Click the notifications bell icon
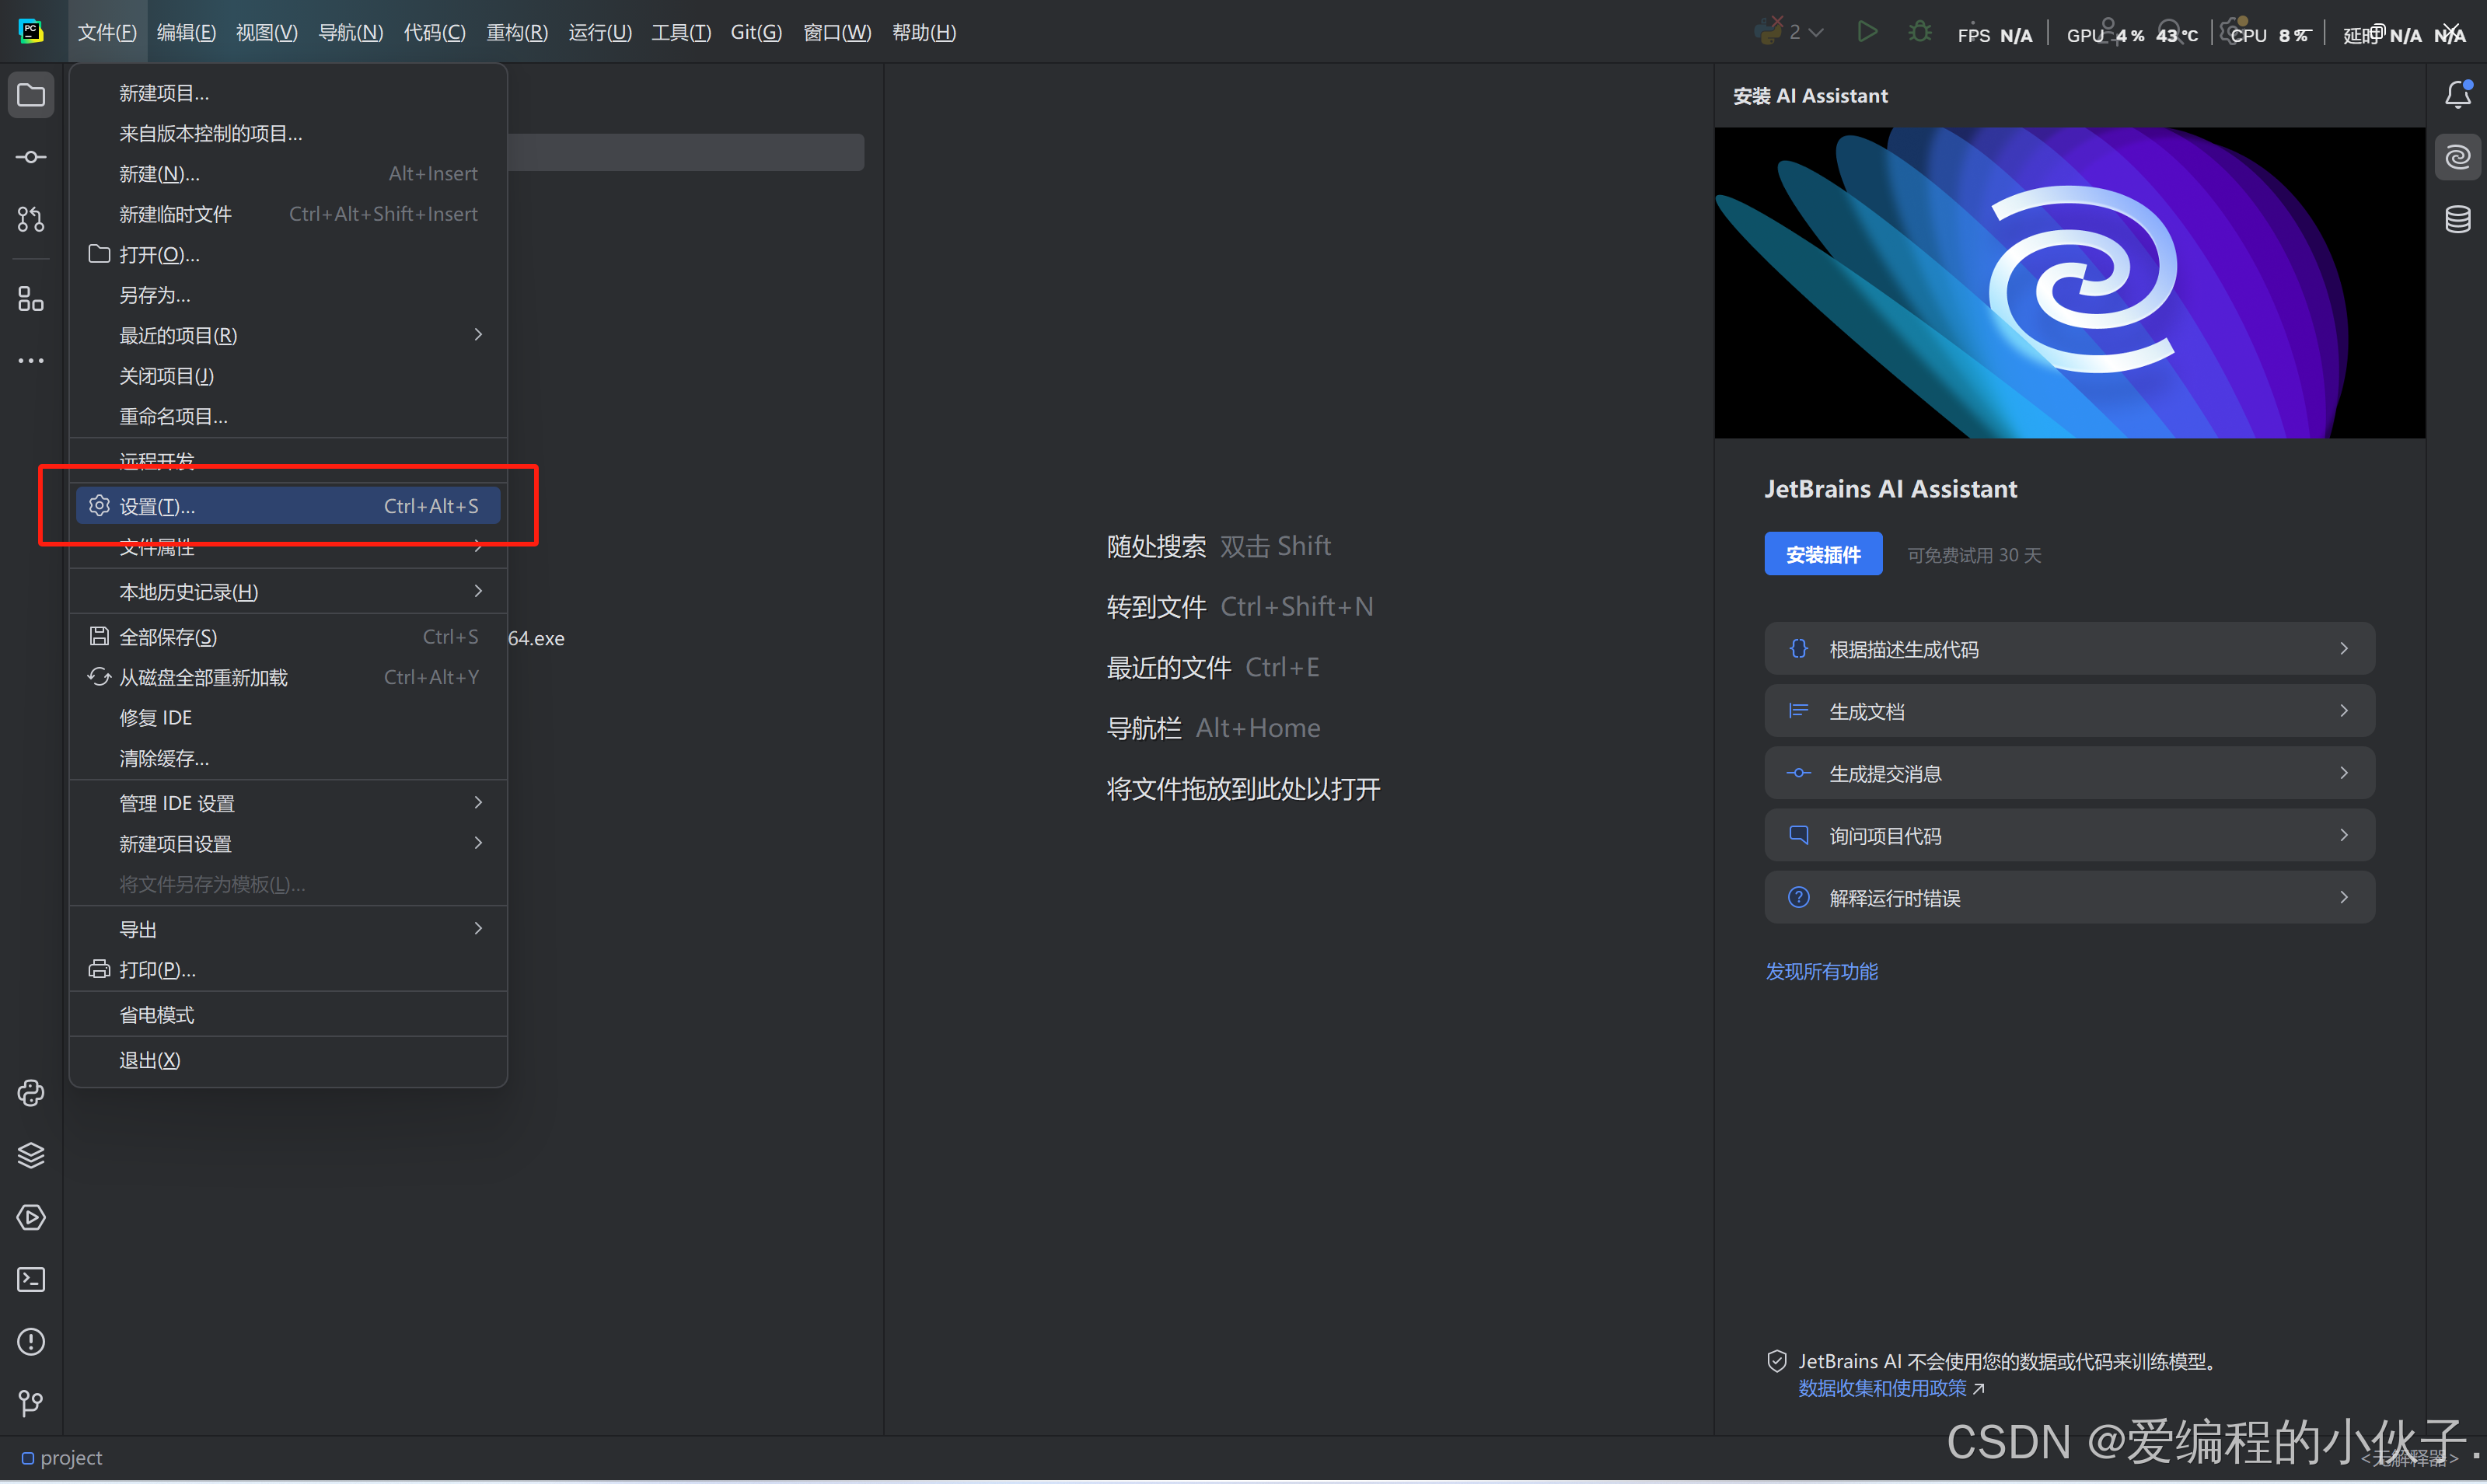Screen dimensions: 2487x1484 click(x=2457, y=96)
